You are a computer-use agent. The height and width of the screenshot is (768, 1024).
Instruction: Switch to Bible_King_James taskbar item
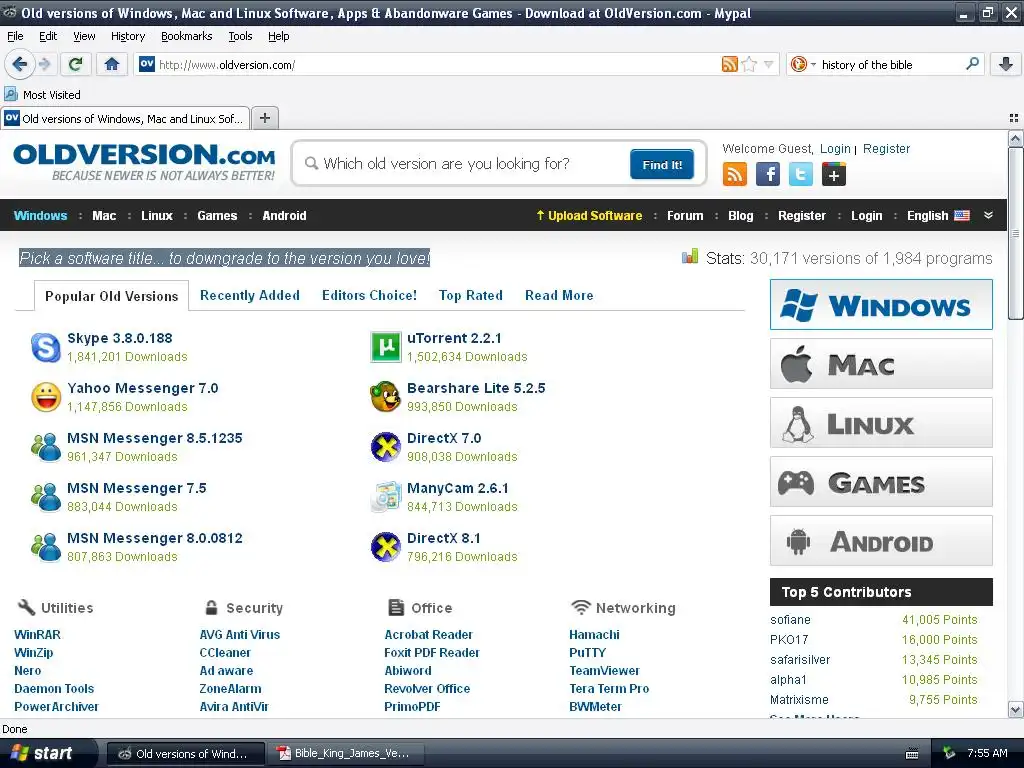(347, 753)
